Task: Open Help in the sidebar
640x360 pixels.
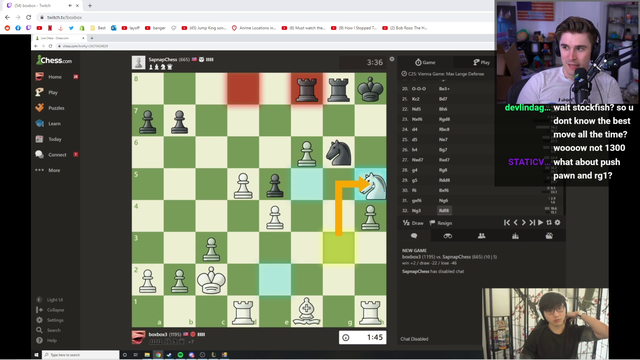Action: pyautogui.click(x=47, y=340)
